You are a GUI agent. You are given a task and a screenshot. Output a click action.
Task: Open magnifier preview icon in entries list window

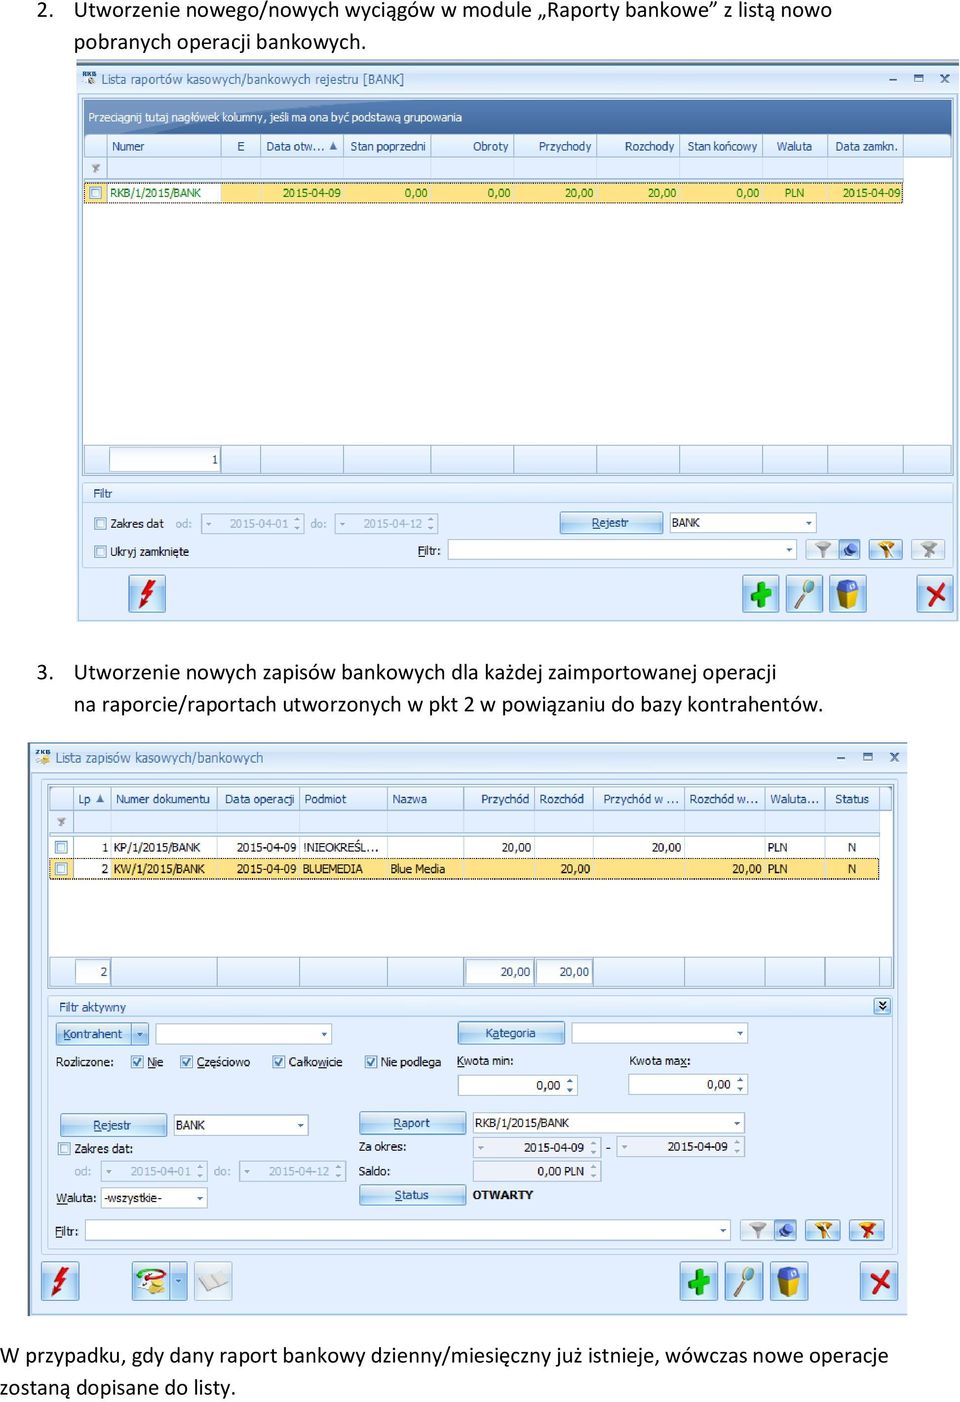[744, 1281]
